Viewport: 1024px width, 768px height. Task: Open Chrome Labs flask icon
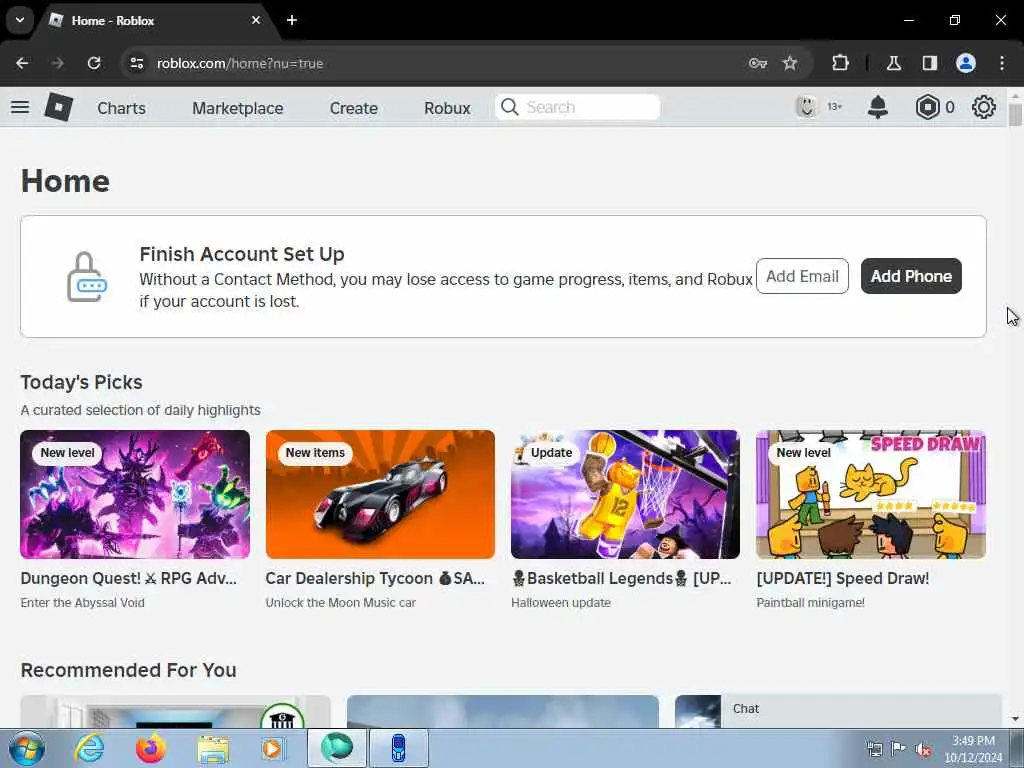(893, 63)
